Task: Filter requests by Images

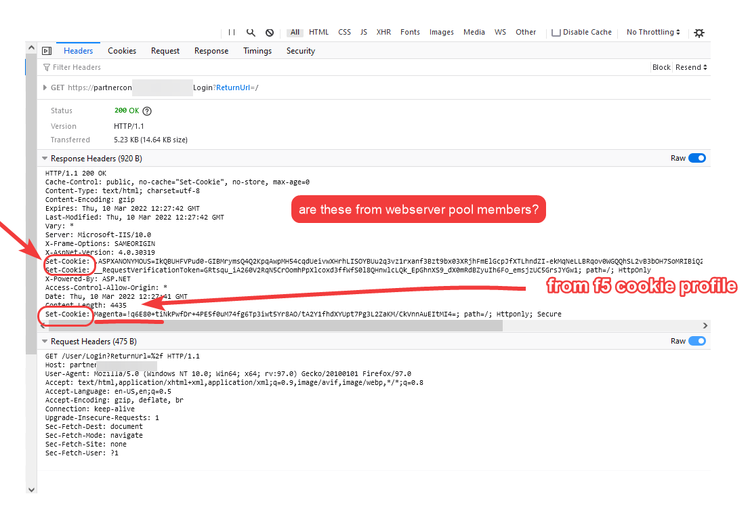Action: pyautogui.click(x=441, y=32)
